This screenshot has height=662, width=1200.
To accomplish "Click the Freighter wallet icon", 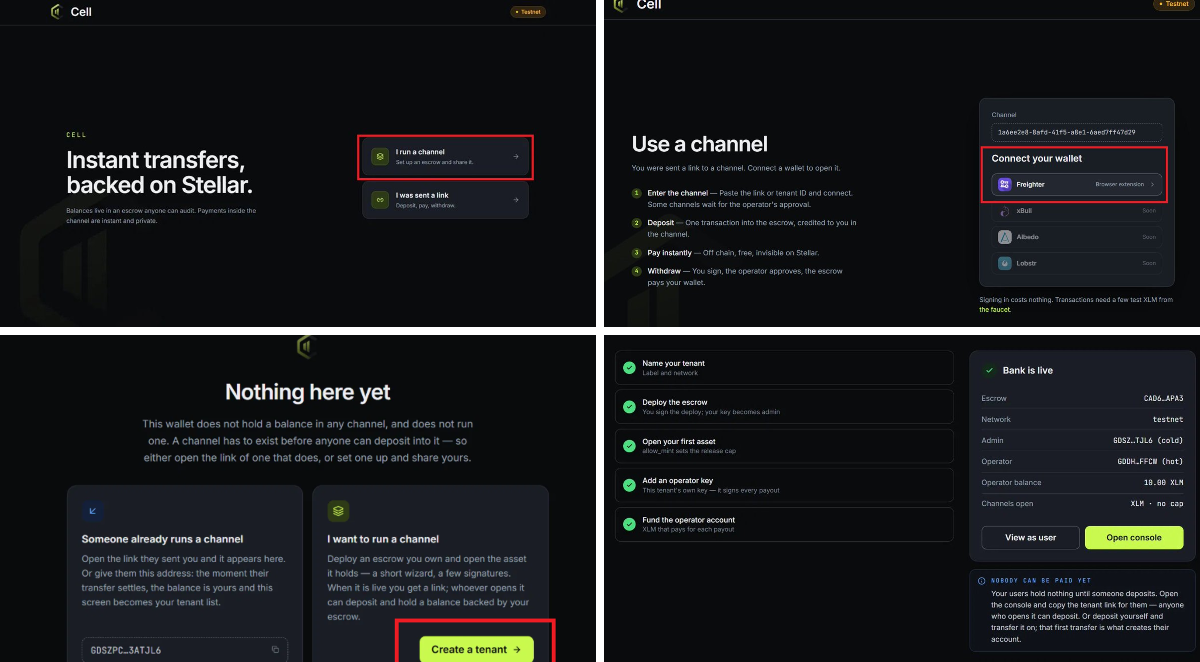I will pos(1004,185).
